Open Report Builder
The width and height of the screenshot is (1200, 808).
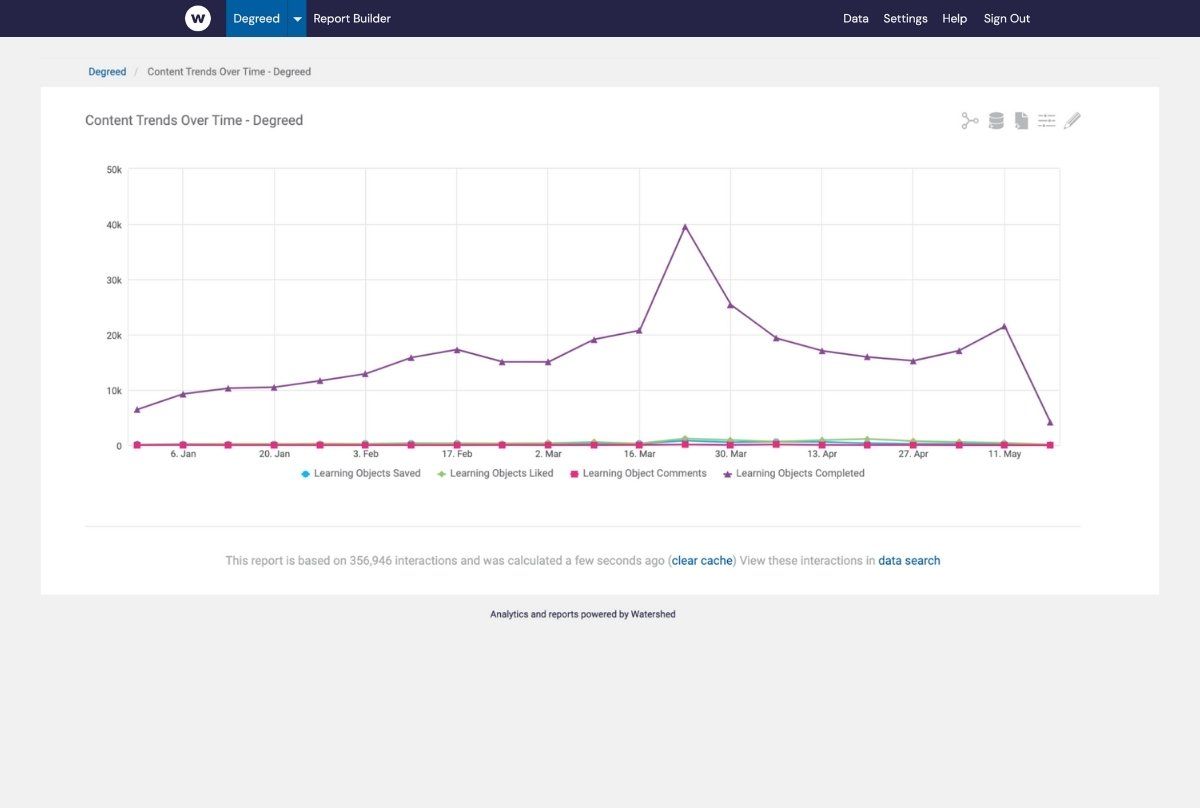pos(352,18)
